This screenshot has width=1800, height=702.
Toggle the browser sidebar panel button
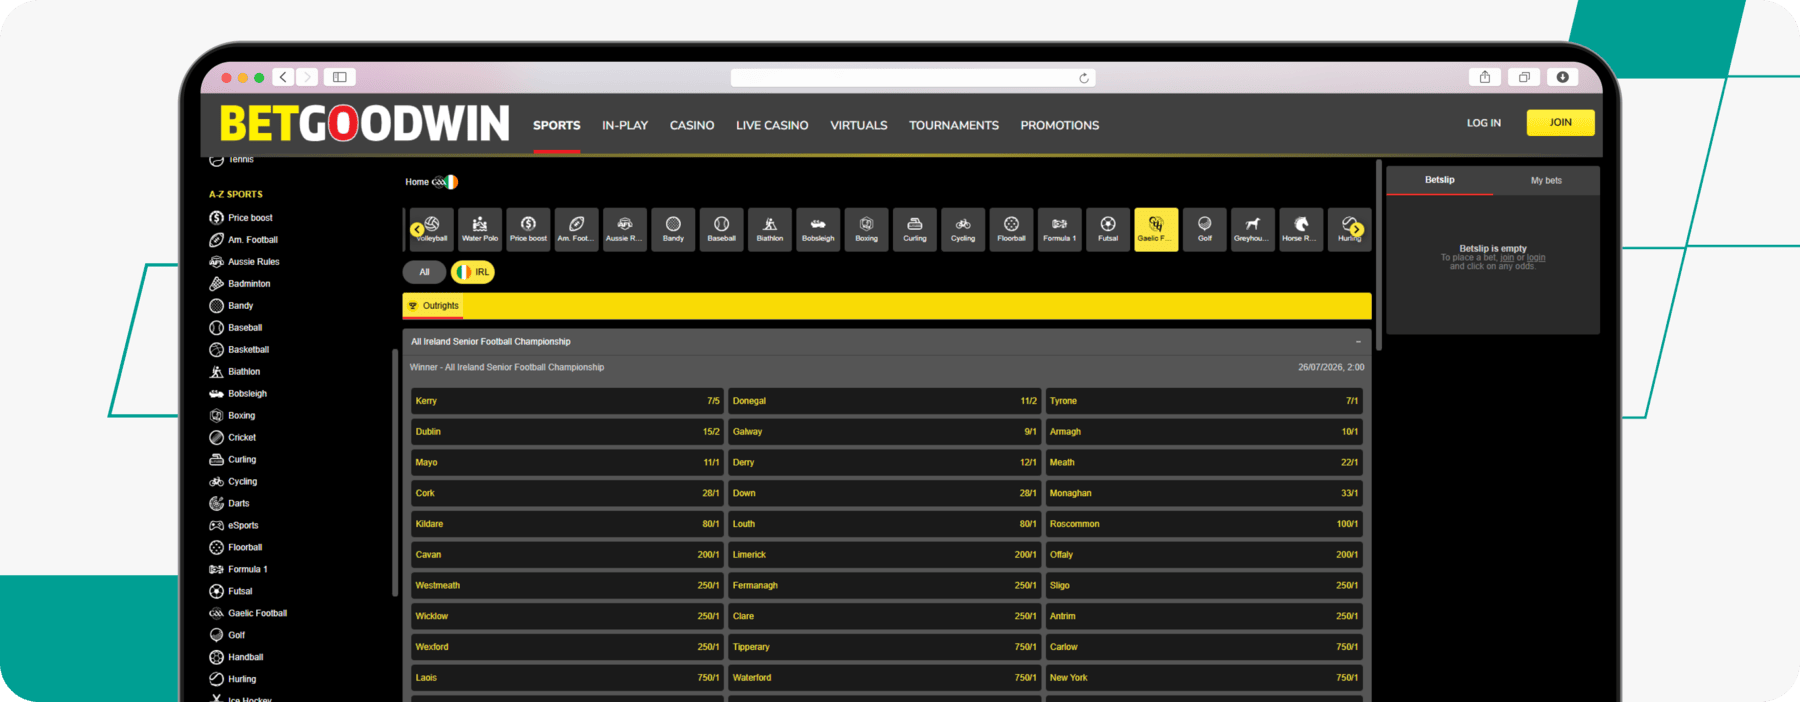click(340, 77)
